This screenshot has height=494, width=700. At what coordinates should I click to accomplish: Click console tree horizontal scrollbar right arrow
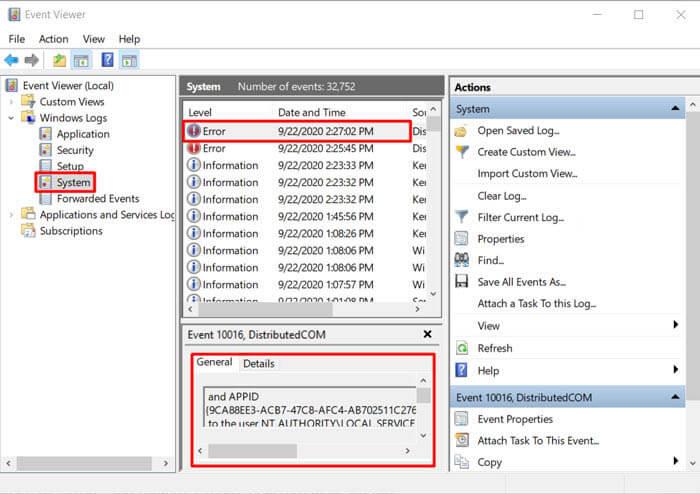click(x=166, y=463)
